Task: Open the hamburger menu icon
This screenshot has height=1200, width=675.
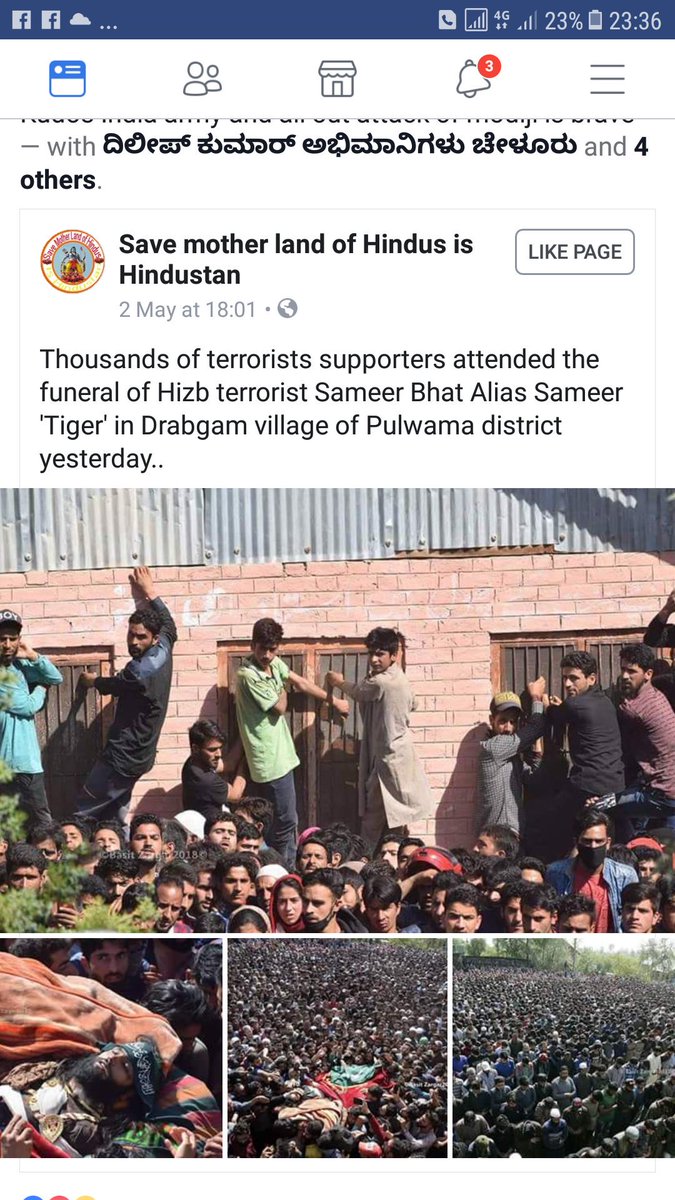Action: tap(607, 78)
